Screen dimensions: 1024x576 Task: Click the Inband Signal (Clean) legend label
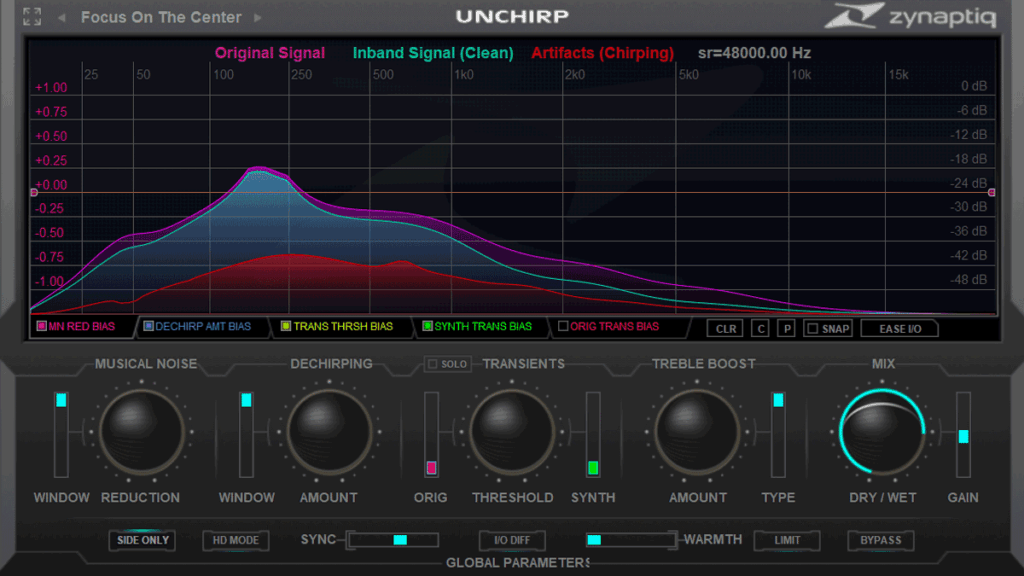(x=433, y=53)
